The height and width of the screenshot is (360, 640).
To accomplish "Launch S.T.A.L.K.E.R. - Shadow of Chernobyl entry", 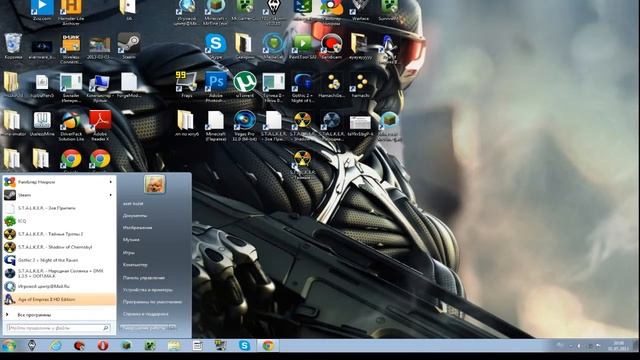I will tap(60, 247).
